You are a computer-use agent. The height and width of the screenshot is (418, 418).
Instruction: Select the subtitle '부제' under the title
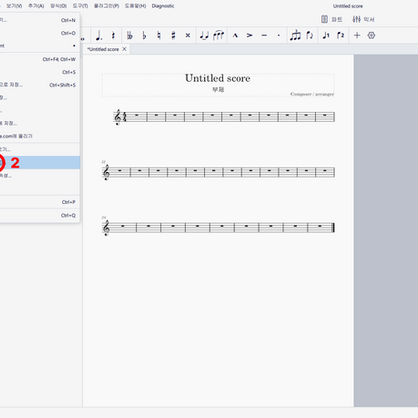point(218,90)
